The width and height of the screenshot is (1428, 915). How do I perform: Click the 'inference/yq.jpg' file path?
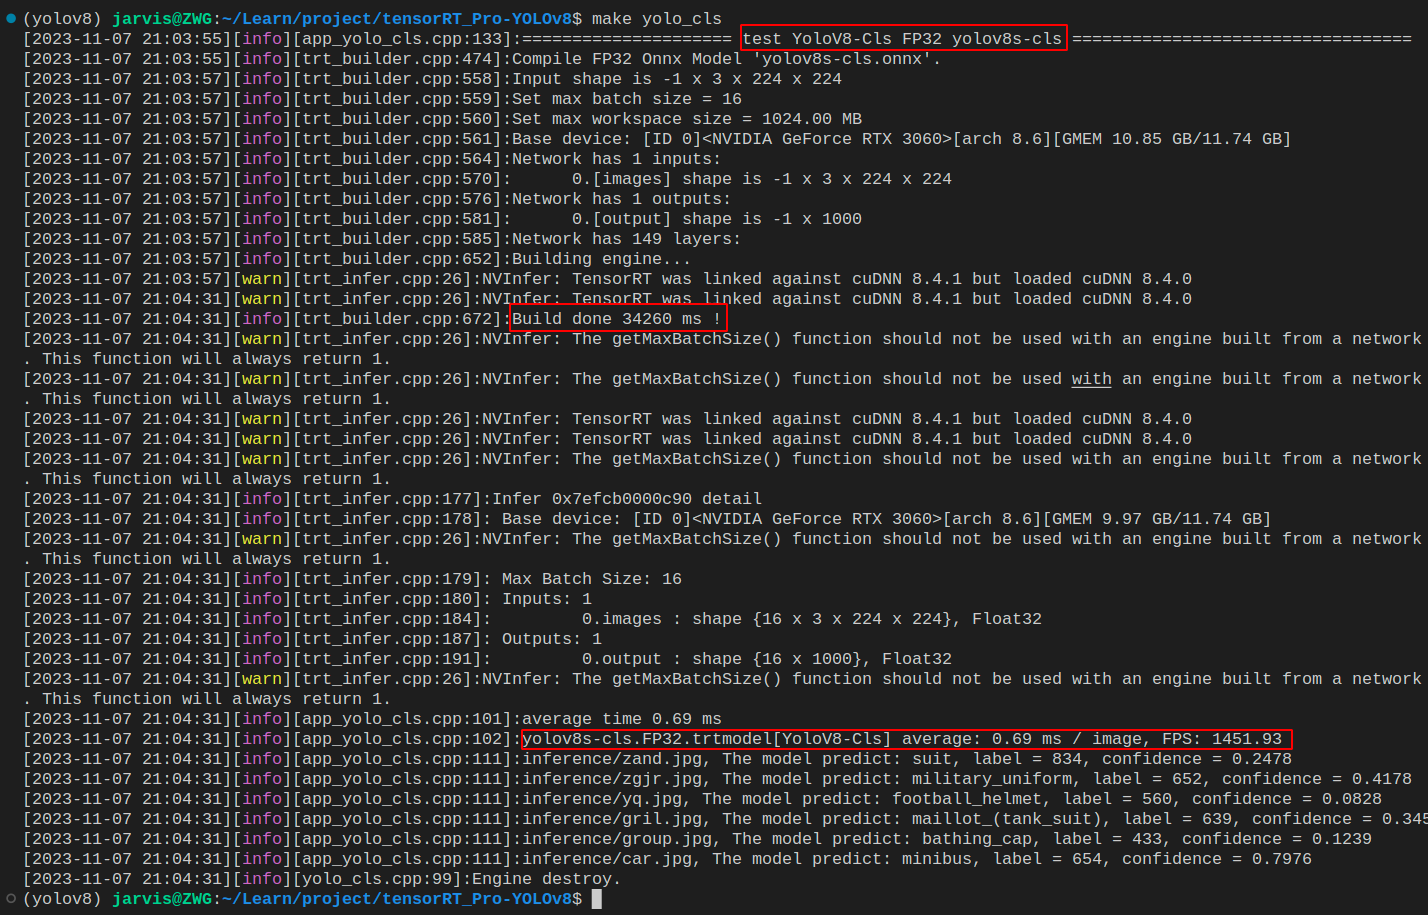click(602, 799)
